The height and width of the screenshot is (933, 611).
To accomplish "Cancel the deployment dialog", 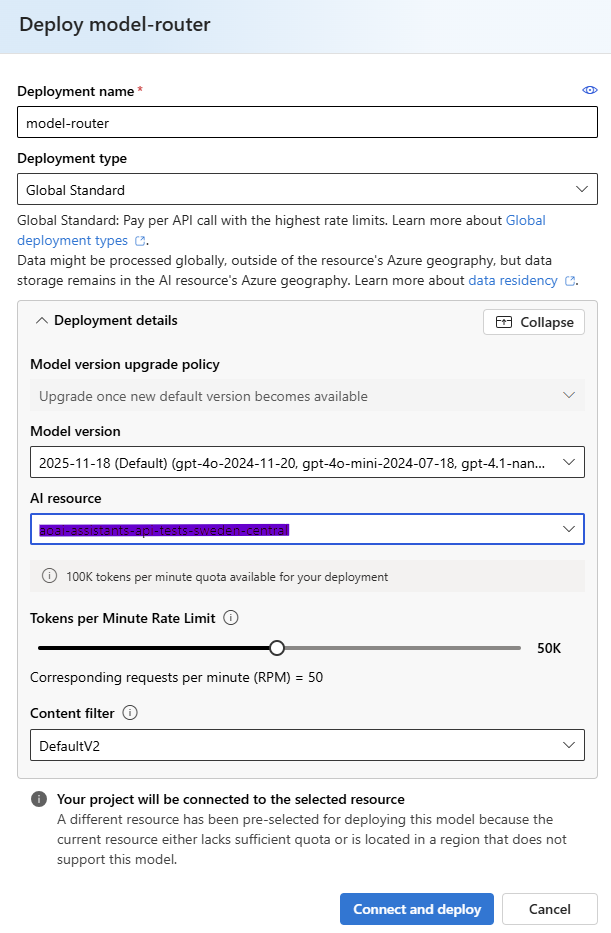I will coord(550,909).
